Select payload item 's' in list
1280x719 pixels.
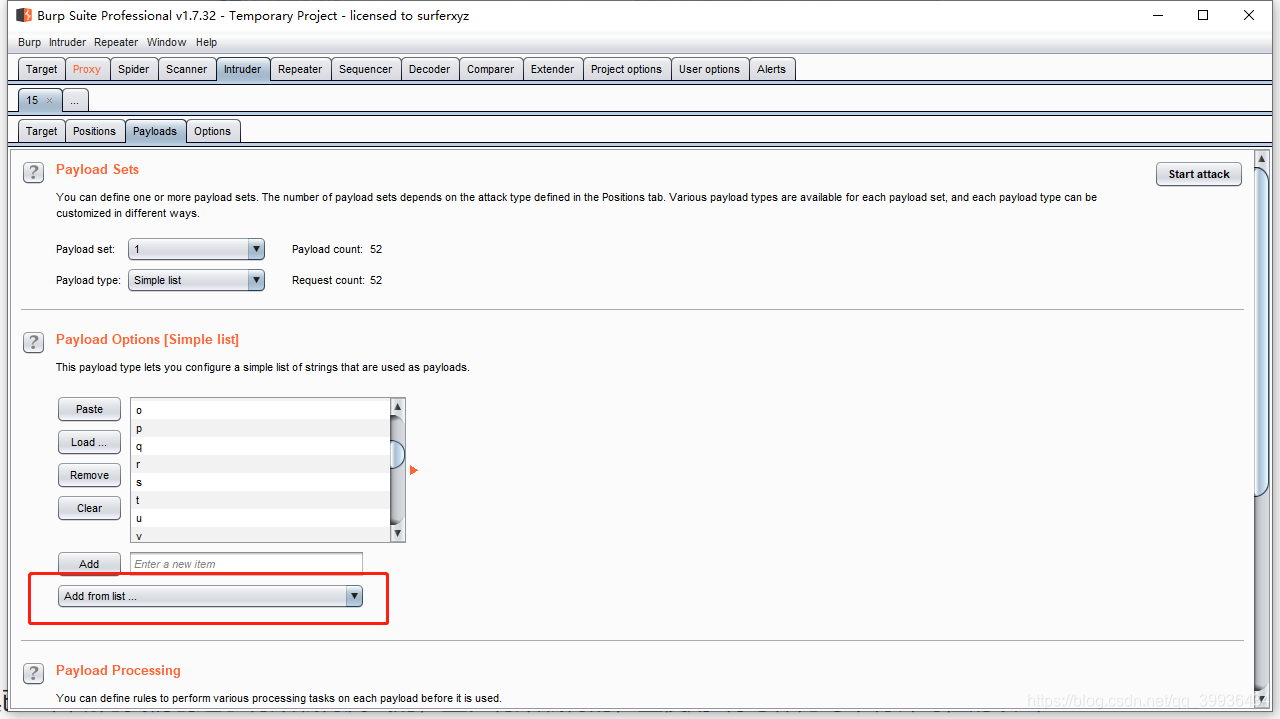coord(260,482)
